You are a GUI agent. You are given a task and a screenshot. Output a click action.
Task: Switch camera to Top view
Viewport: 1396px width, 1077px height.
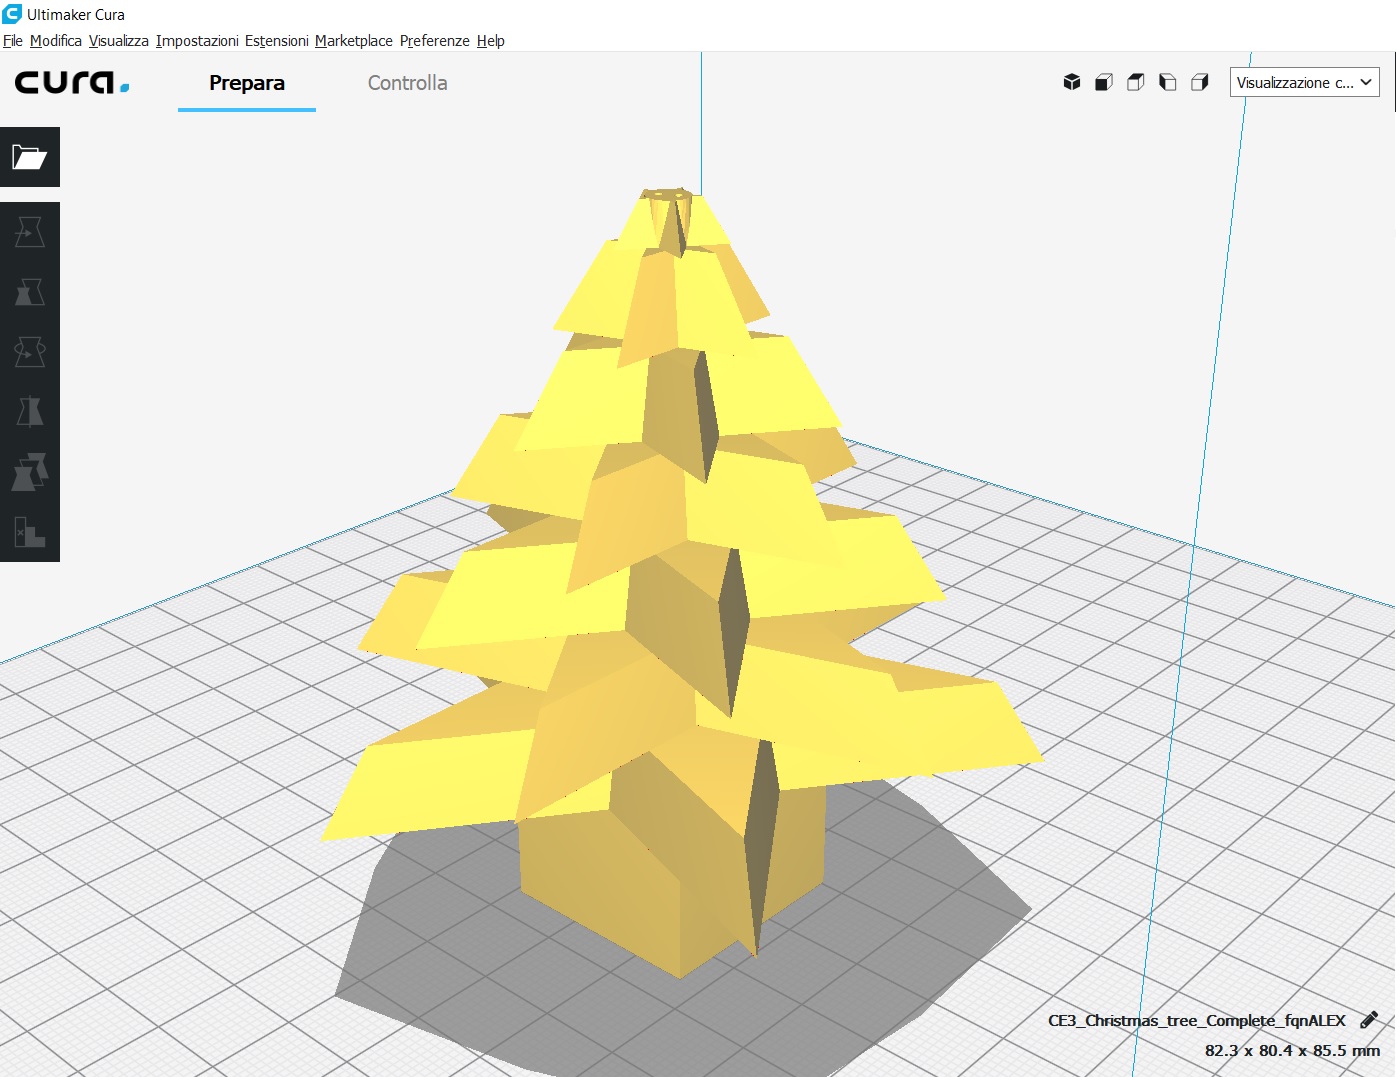tap(1136, 82)
